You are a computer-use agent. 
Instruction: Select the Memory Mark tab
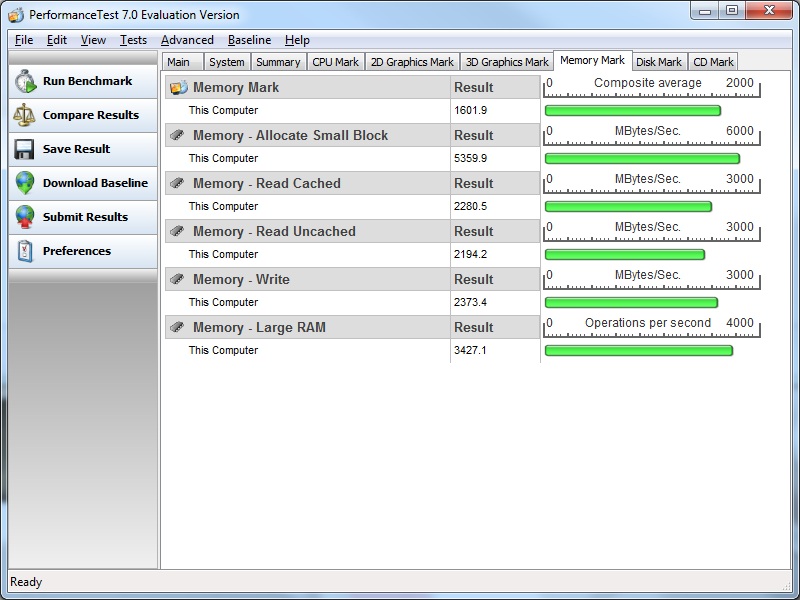(x=592, y=60)
